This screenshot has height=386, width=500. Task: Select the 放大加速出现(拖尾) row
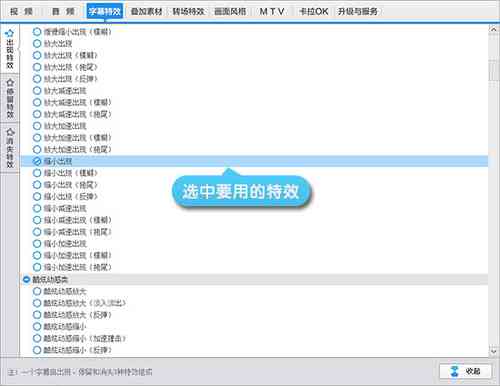point(72,149)
